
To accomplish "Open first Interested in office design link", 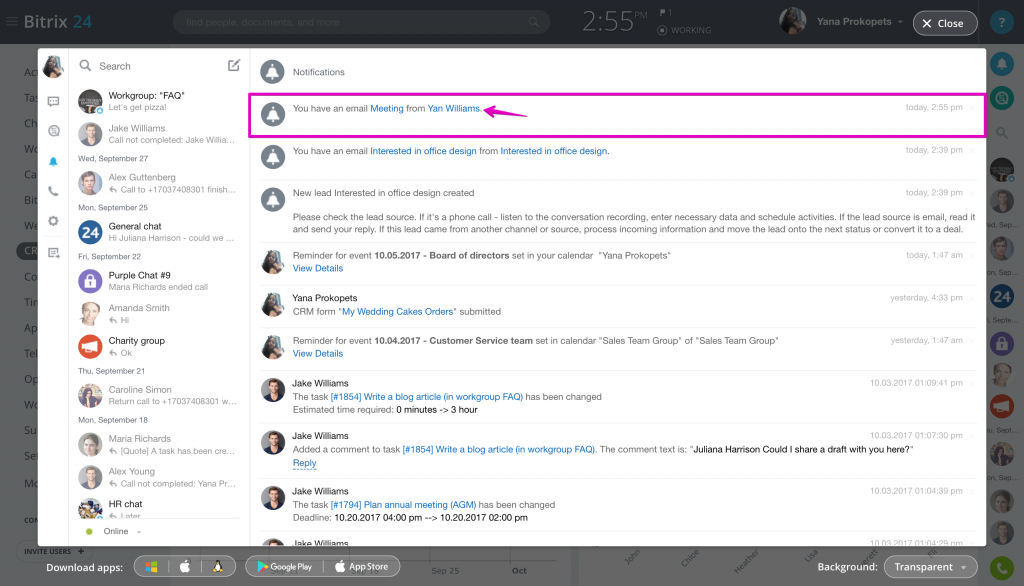I will [x=423, y=151].
